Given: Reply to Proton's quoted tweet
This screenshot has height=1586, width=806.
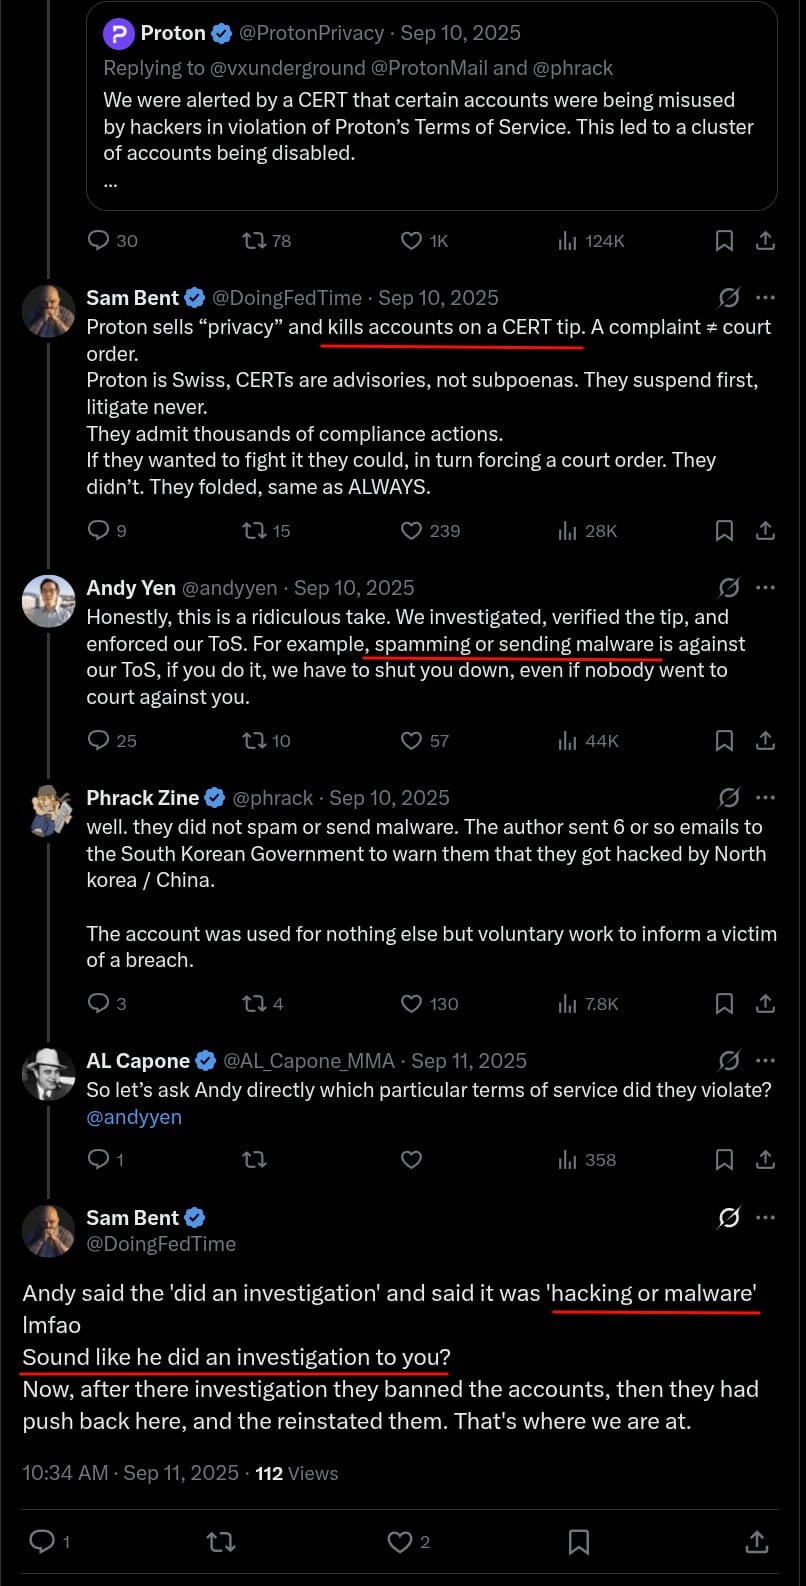Looking at the screenshot, I should click(x=98, y=240).
